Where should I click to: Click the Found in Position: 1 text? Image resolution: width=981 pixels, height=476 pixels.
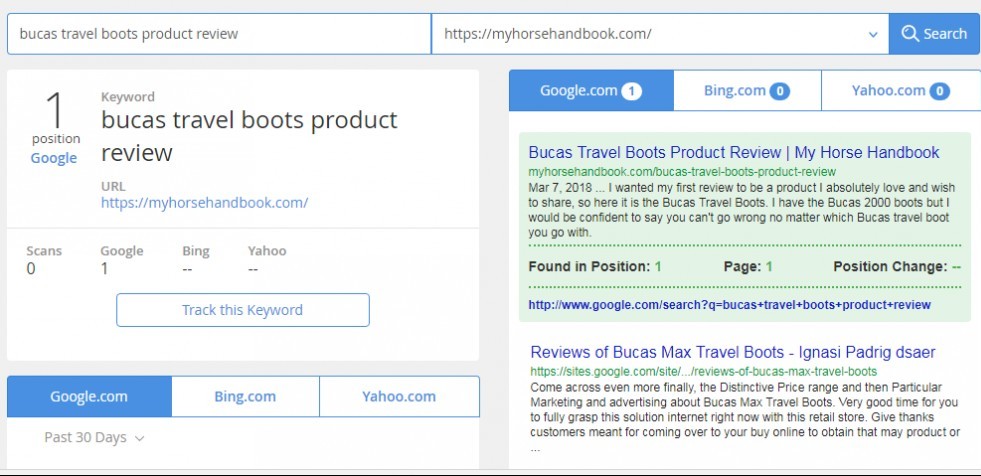coord(595,266)
